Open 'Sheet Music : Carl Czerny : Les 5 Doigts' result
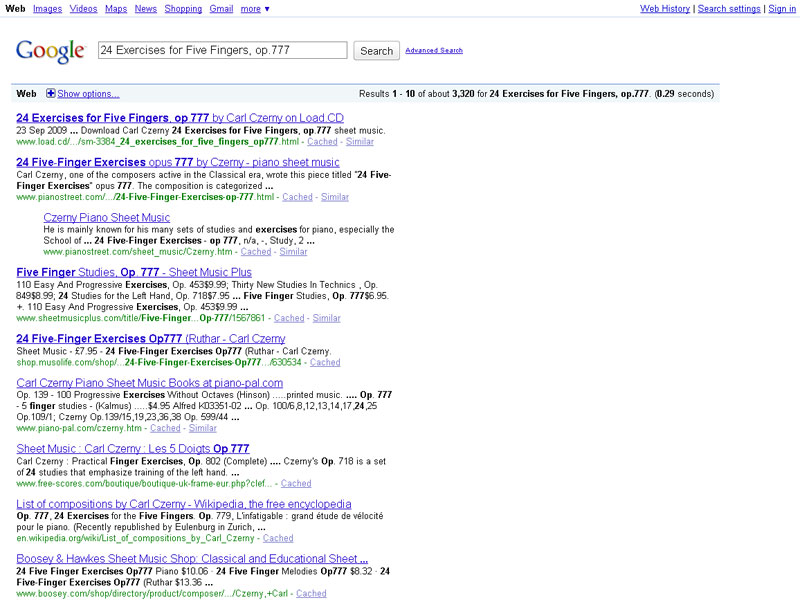 [133, 449]
